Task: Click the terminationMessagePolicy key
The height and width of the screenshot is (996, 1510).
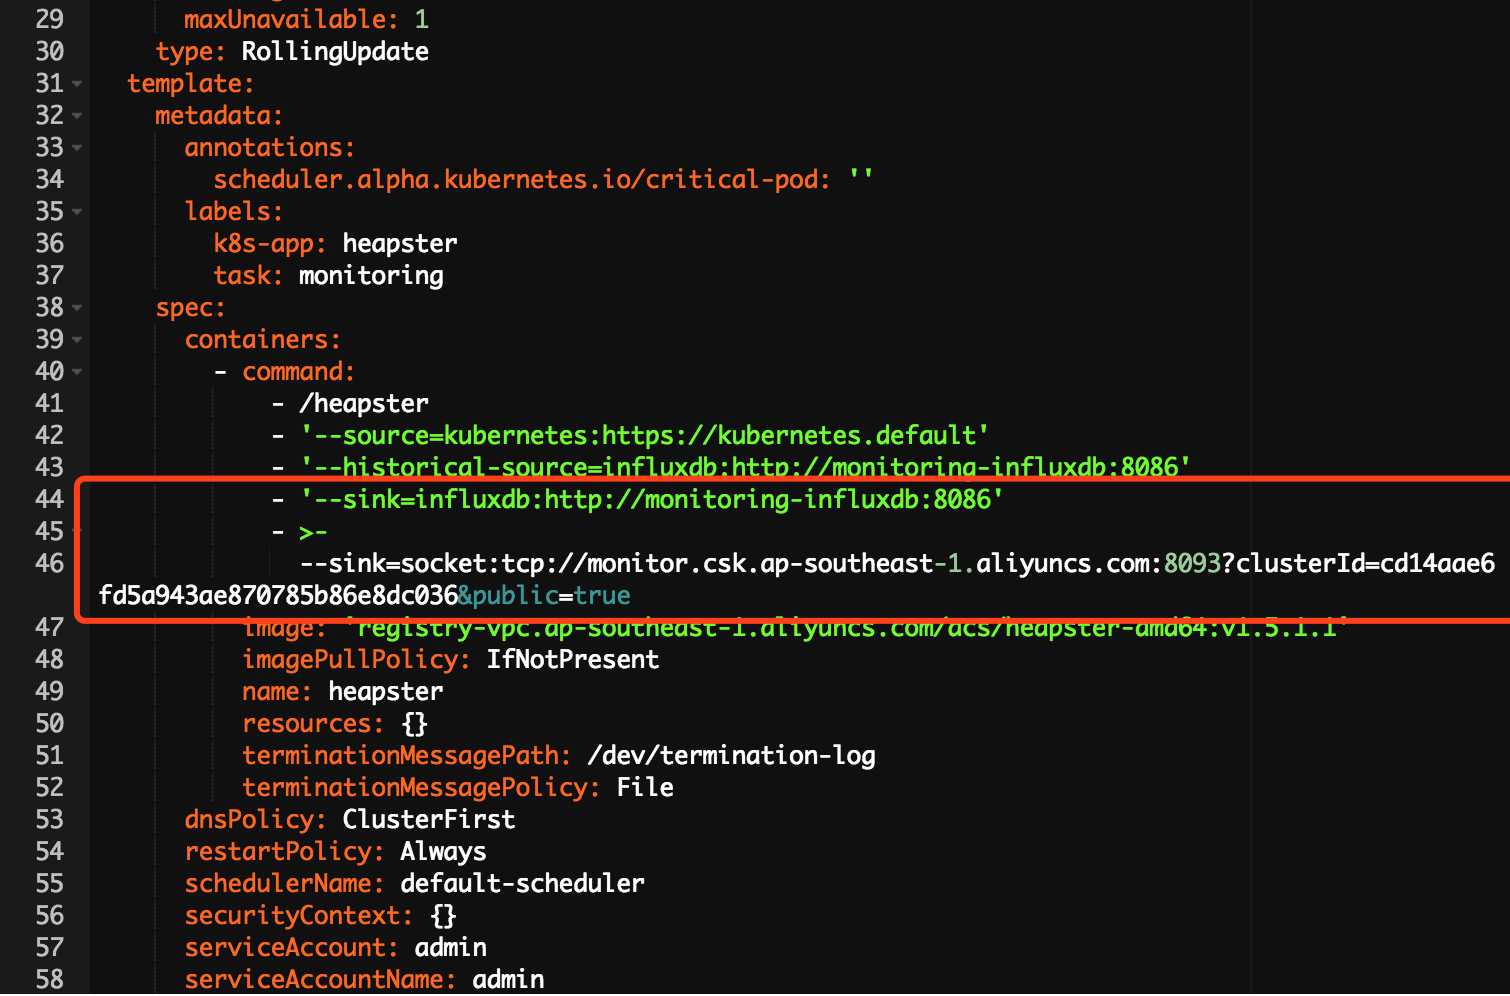Action: (x=421, y=788)
